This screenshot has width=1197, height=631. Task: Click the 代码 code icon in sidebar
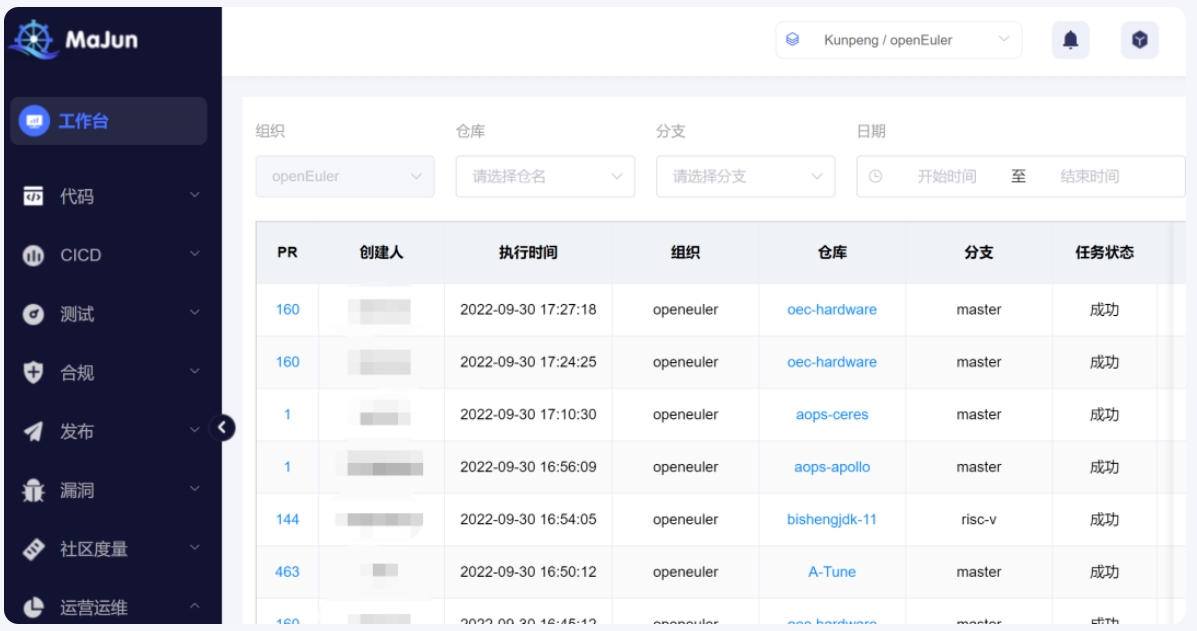(33, 197)
